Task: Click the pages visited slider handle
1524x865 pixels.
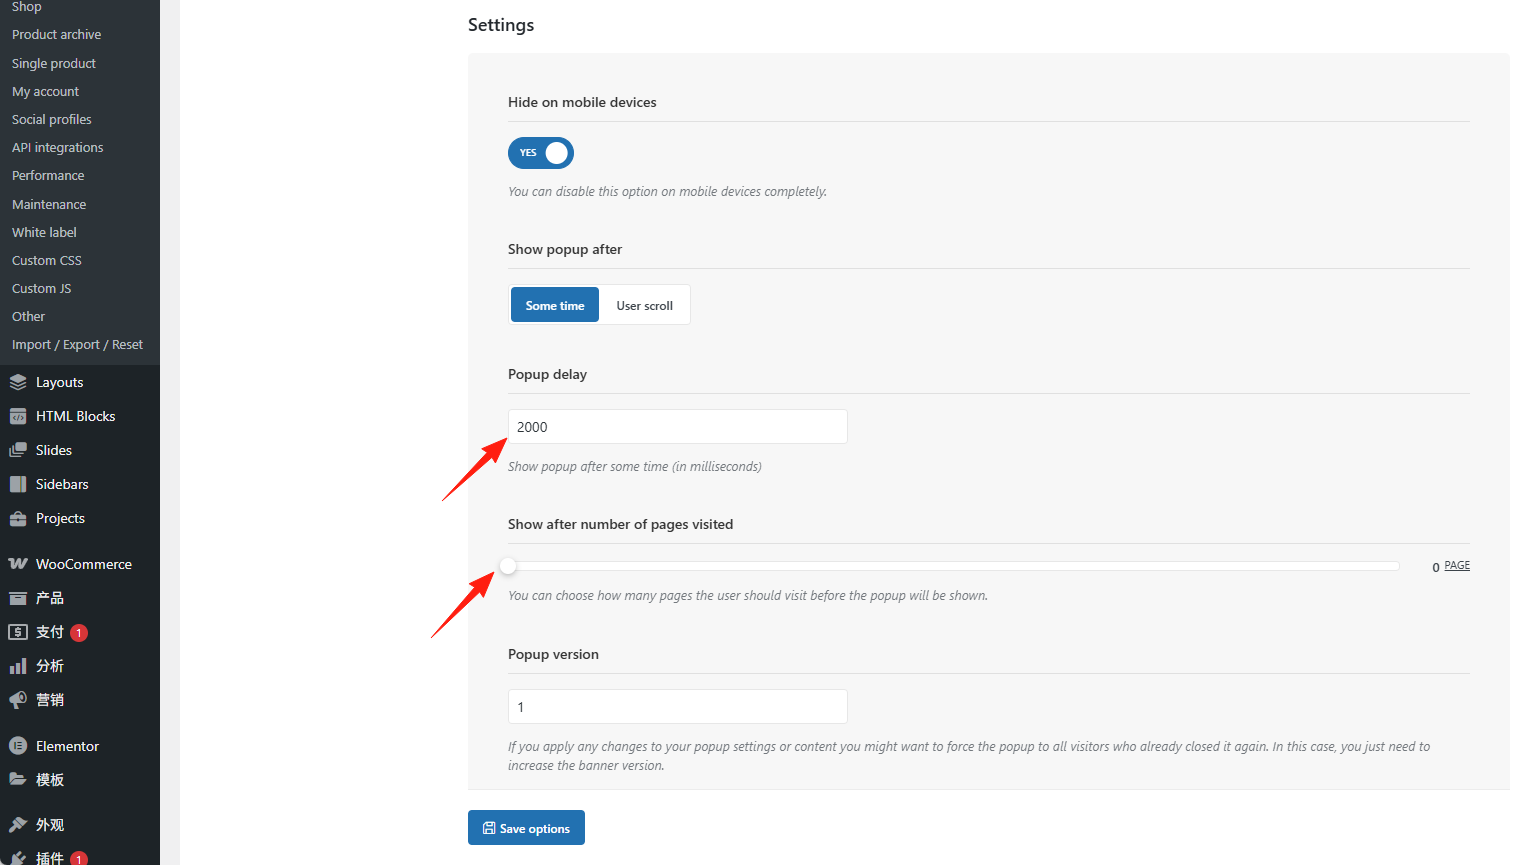Action: 508,566
